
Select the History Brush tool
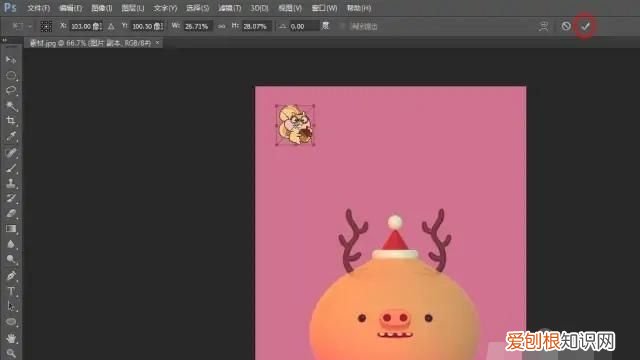pyautogui.click(x=11, y=198)
